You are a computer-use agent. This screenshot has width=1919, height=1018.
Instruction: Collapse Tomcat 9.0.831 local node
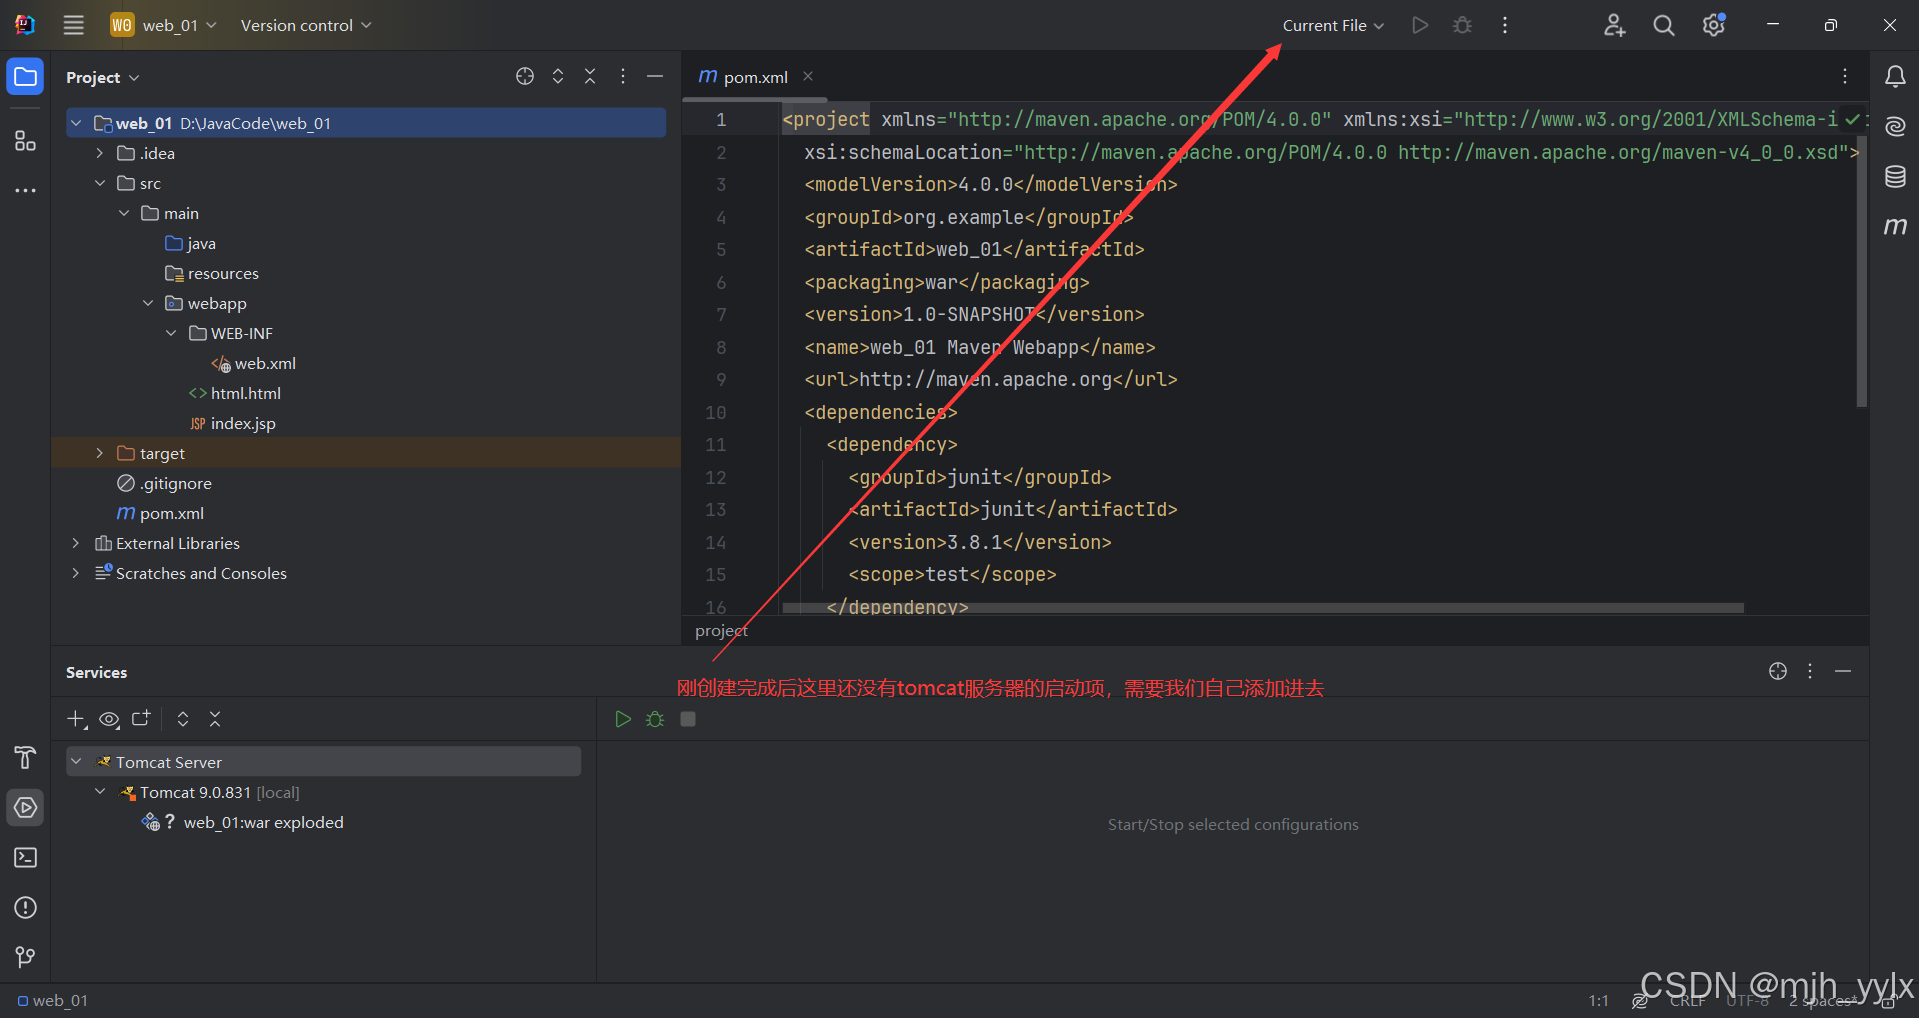point(100,791)
